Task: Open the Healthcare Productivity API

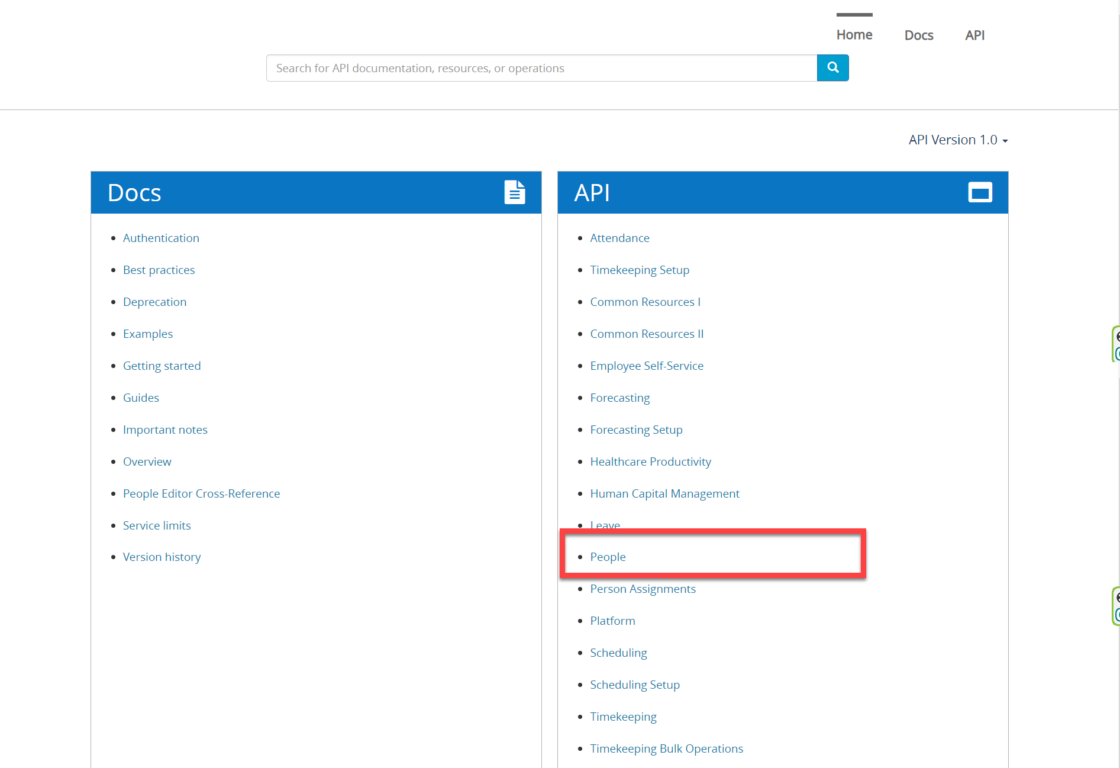Action: [651, 461]
